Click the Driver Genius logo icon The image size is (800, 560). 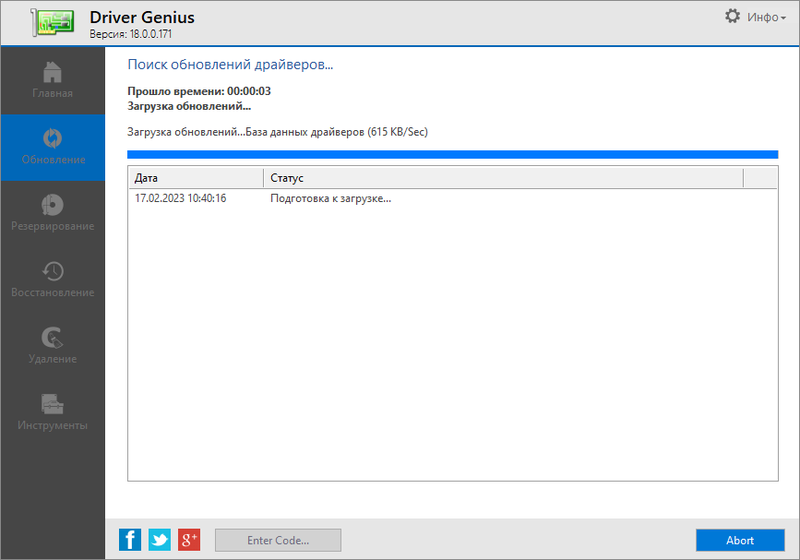click(53, 22)
